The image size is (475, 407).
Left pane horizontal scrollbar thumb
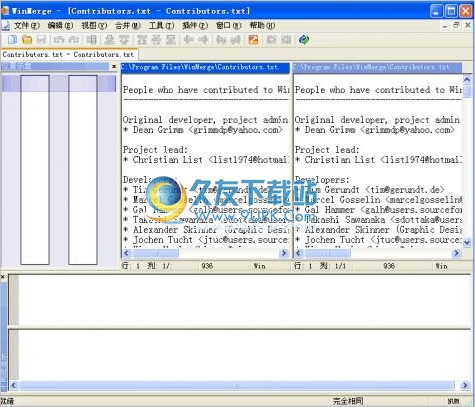pos(155,253)
